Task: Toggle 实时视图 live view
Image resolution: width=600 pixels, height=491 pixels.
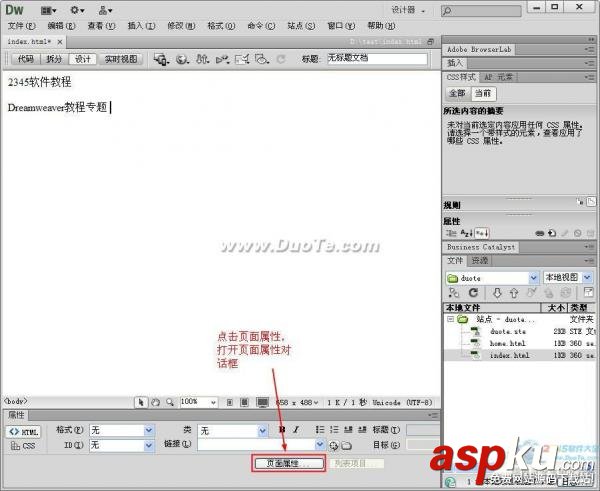Action: [121, 59]
